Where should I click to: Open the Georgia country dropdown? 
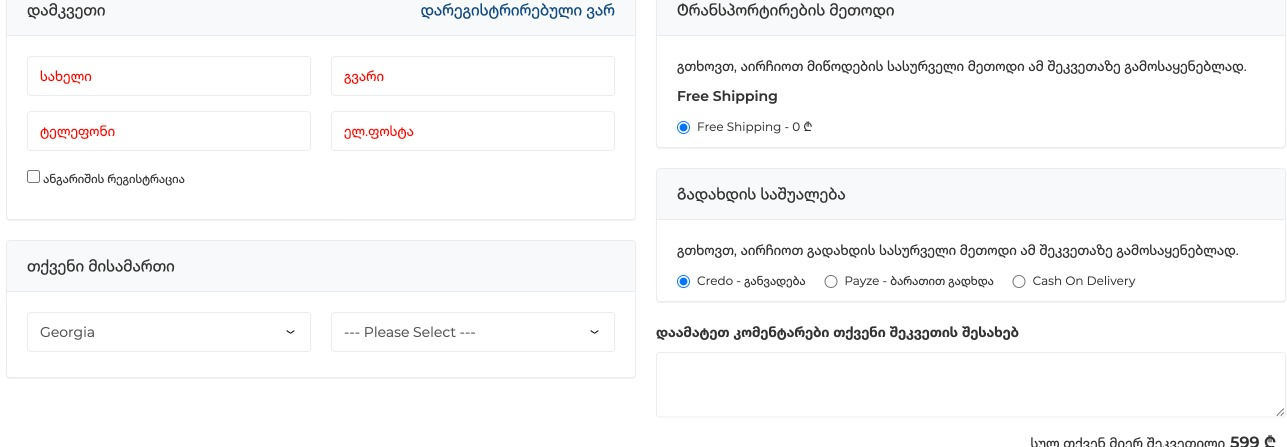coord(169,332)
